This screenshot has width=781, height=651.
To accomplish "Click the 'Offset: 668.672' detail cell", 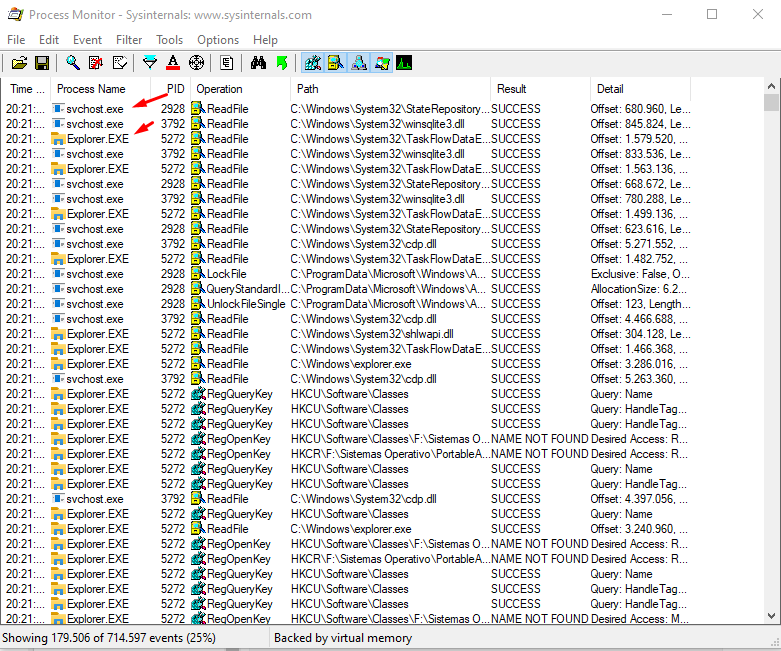I will pyautogui.click(x=640, y=184).
